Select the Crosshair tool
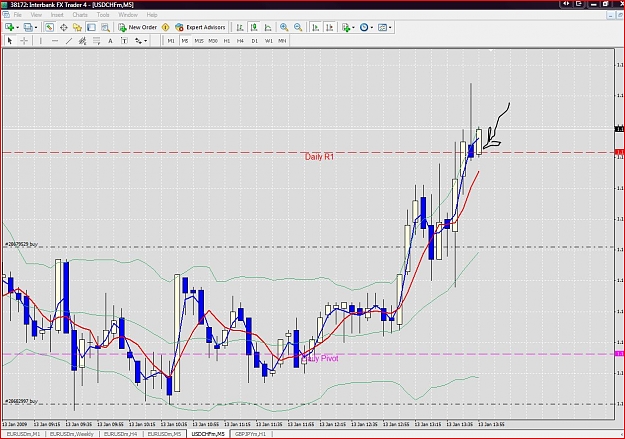The image size is (625, 439). tap(24, 41)
